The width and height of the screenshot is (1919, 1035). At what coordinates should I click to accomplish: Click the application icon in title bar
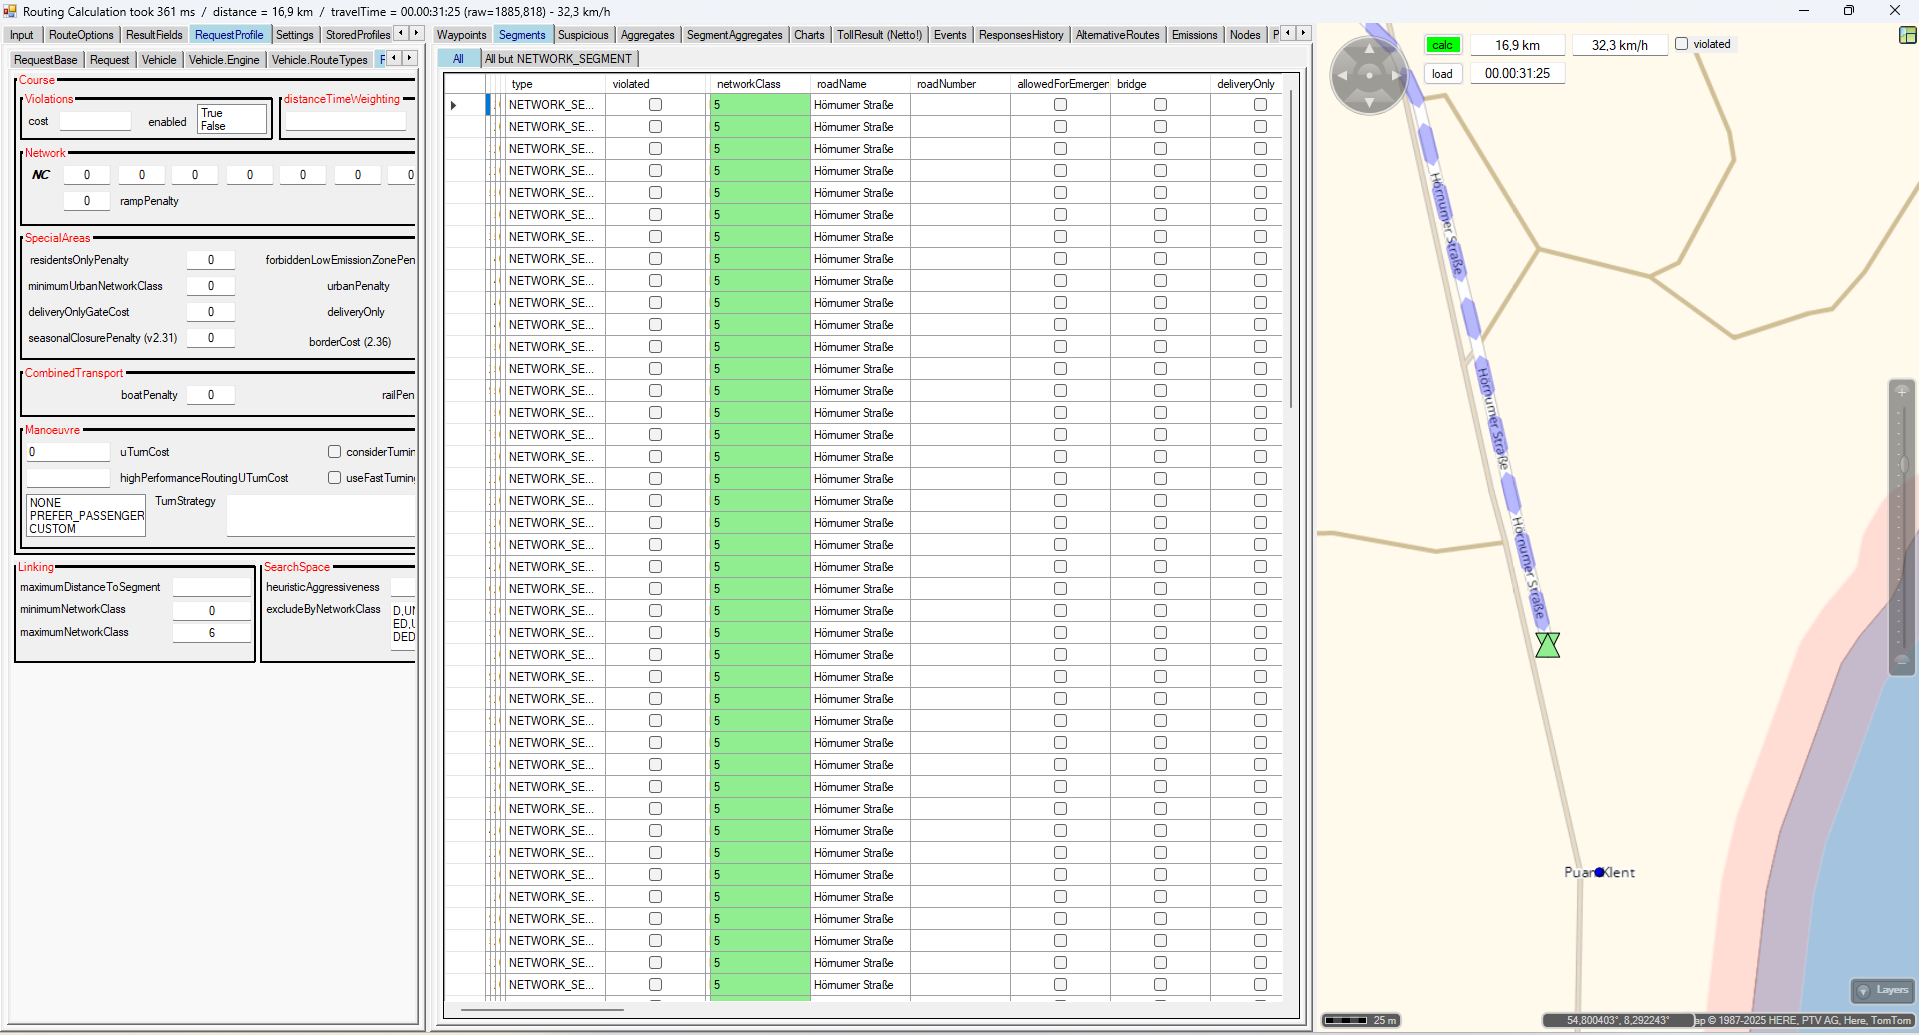10,11
